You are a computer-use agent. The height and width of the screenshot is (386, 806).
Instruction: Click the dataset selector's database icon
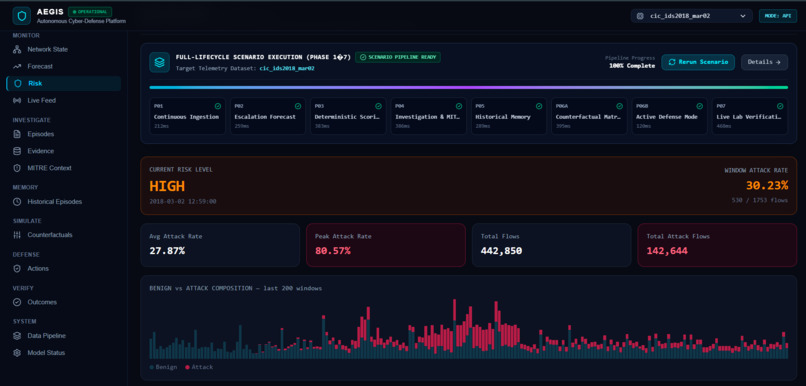click(x=640, y=16)
